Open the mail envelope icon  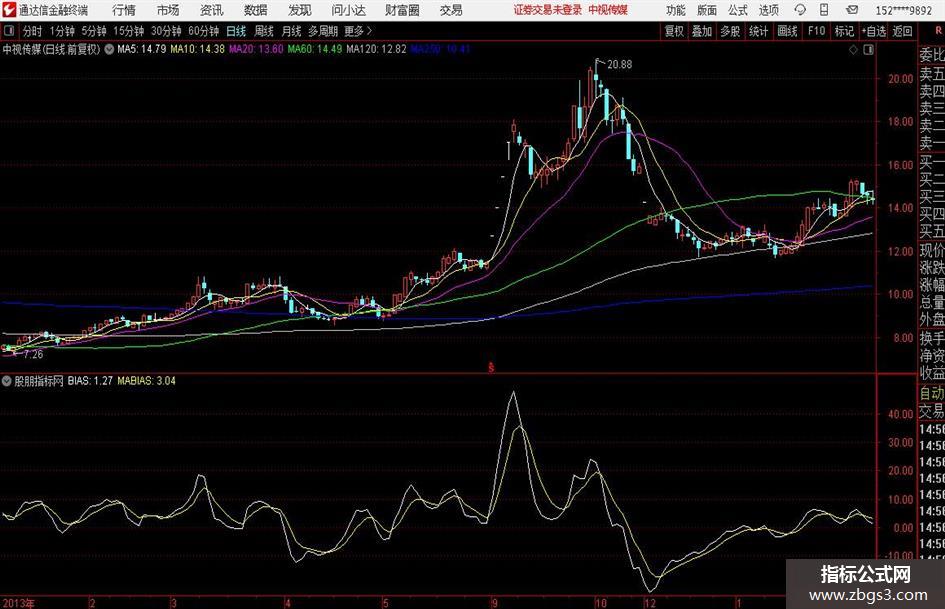pos(852,10)
